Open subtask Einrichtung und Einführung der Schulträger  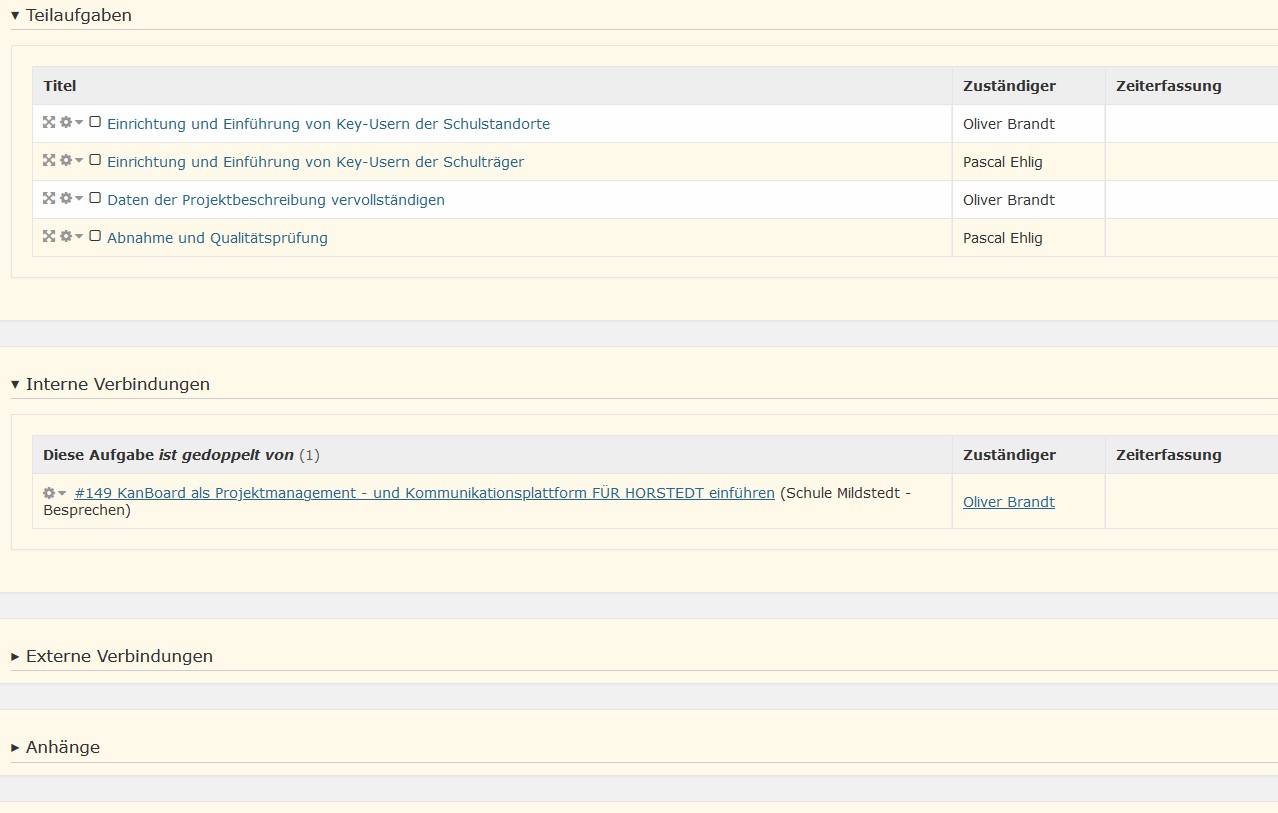(315, 162)
